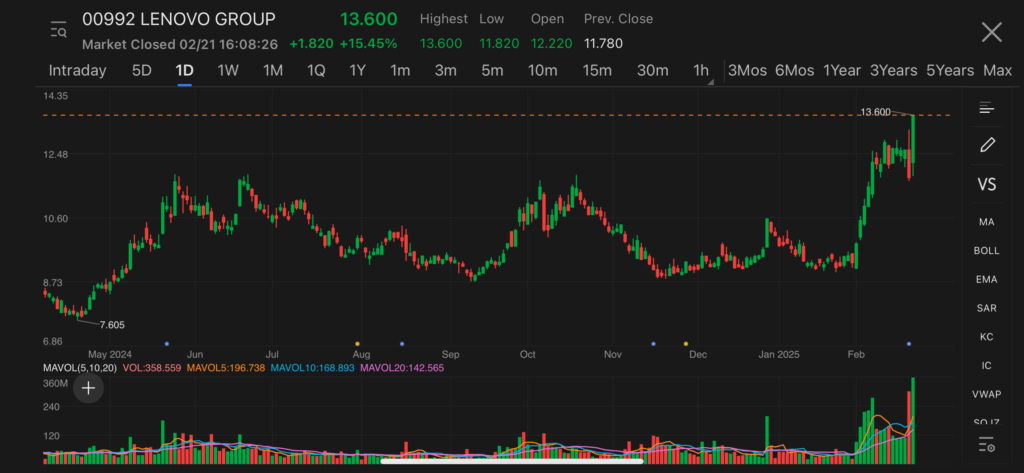Tap the plus button on volume chart

click(88, 387)
